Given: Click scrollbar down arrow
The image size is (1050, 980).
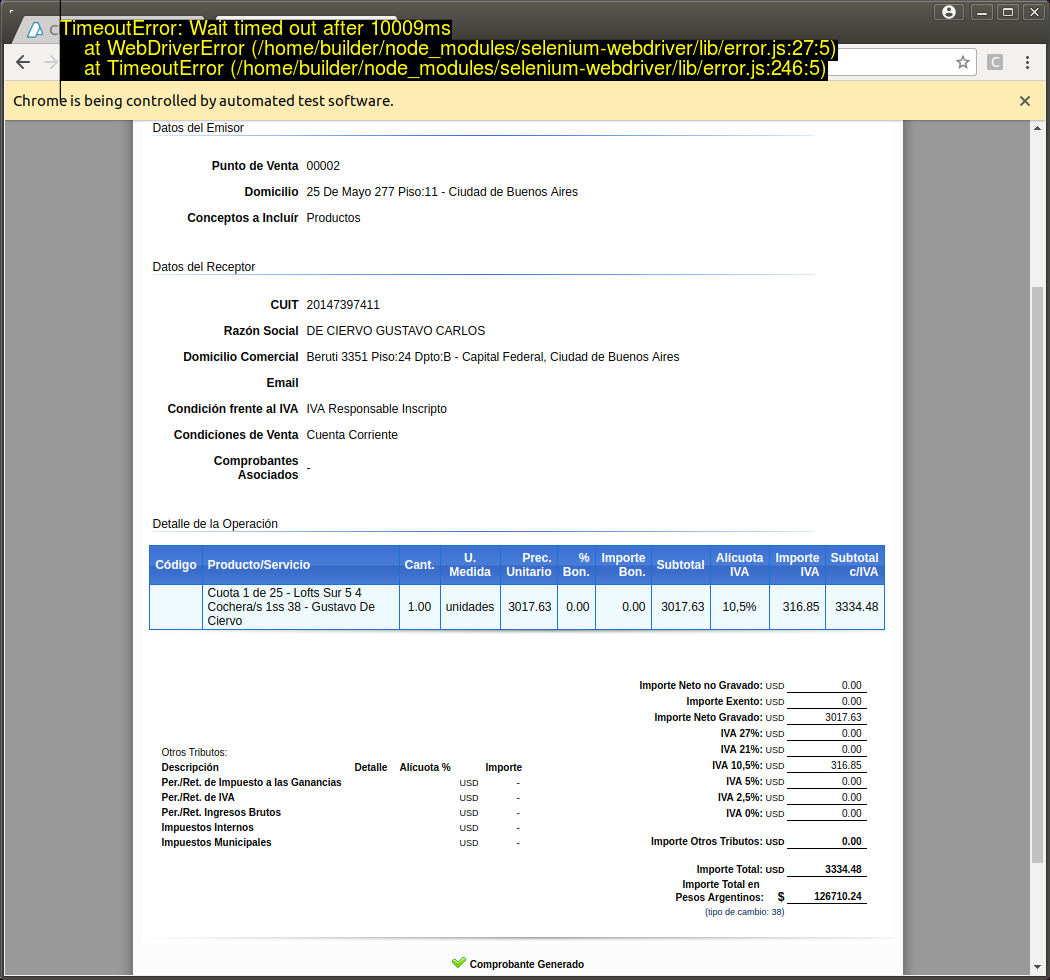Looking at the screenshot, I should coord(1037,967).
